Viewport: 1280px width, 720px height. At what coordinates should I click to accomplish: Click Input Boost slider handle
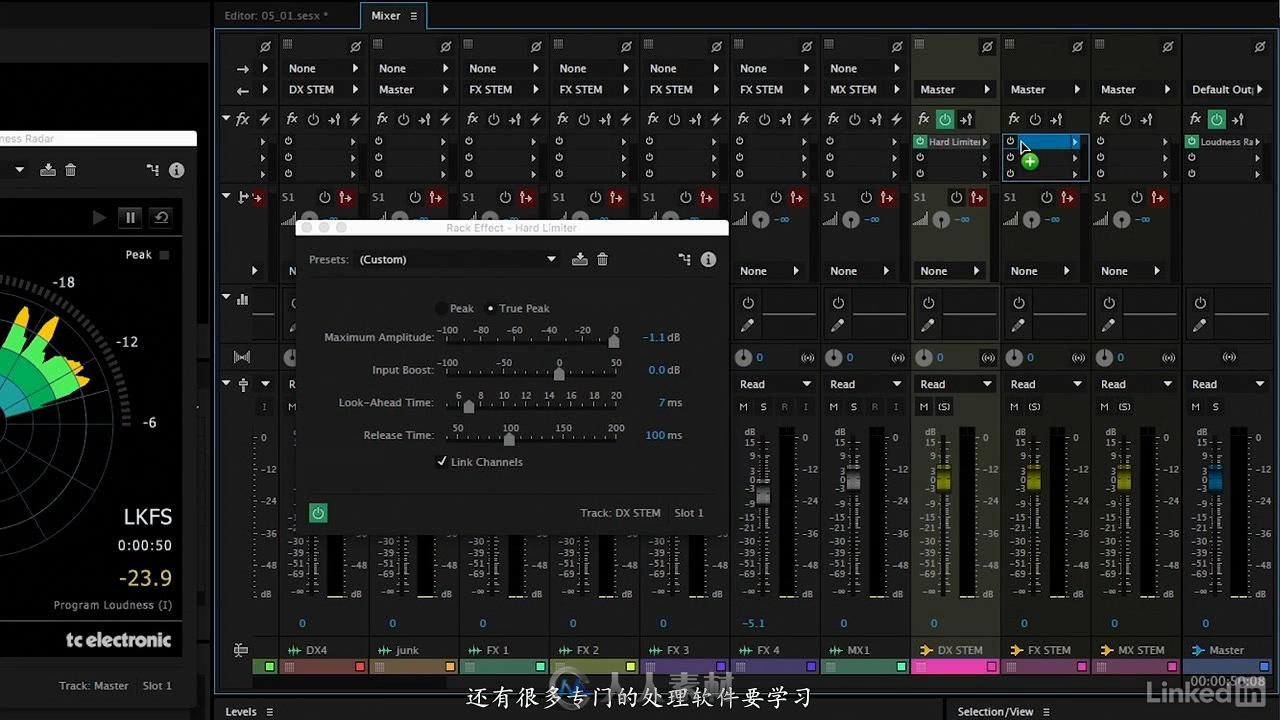(x=559, y=373)
